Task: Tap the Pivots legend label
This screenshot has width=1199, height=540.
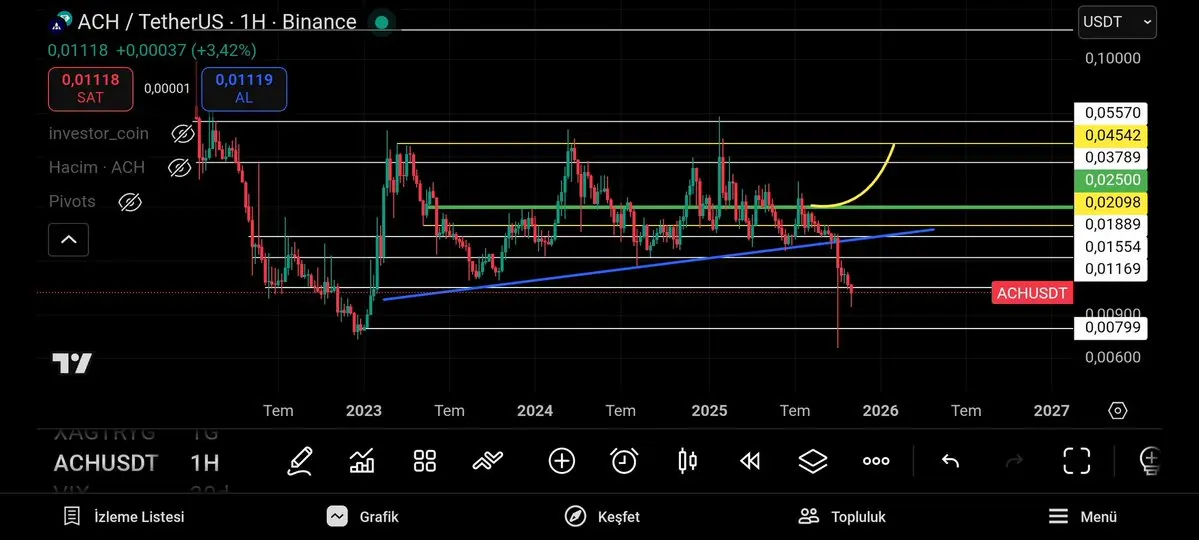Action: point(72,202)
